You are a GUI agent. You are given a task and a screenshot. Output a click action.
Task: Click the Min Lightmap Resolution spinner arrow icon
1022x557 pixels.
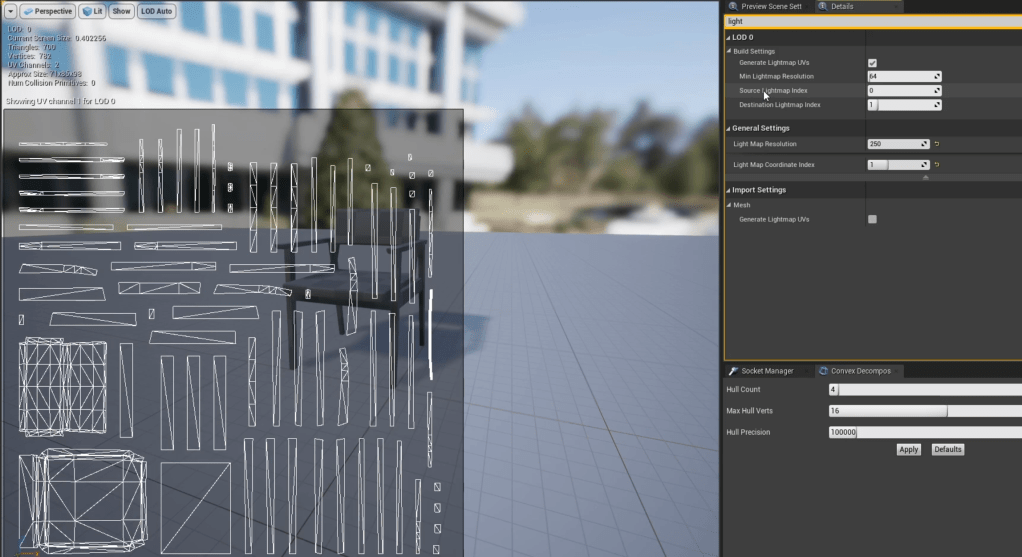tap(937, 76)
